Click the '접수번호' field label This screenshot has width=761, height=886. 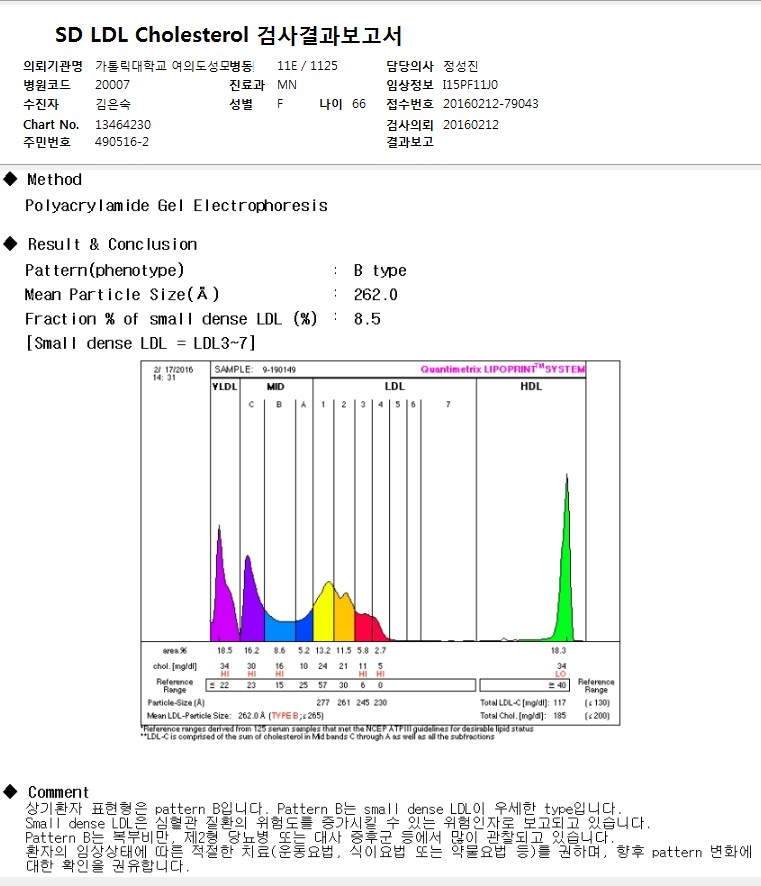(x=410, y=104)
